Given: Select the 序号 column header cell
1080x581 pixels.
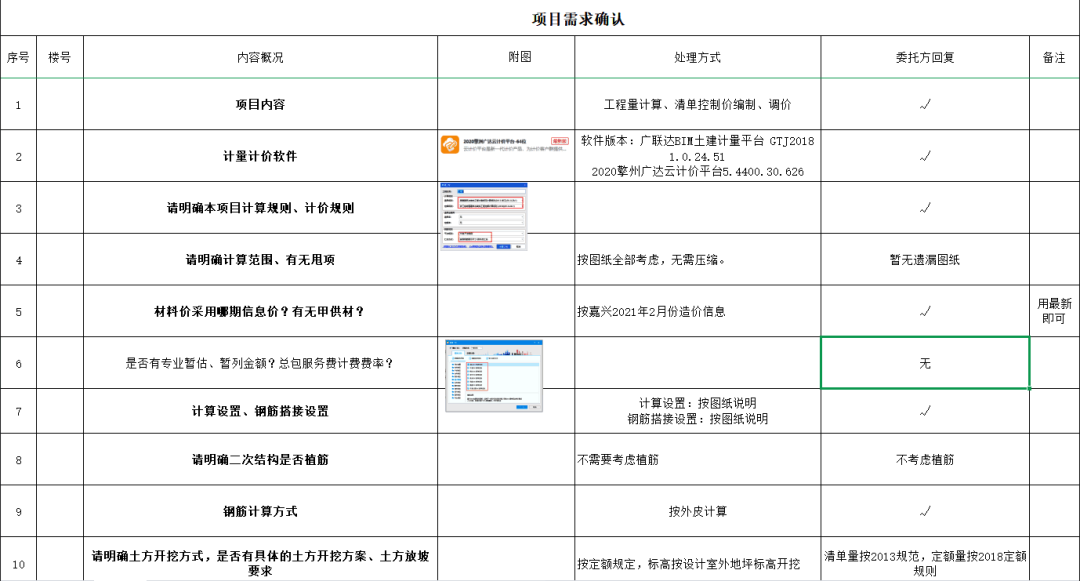Looking at the screenshot, I should click(18, 57).
